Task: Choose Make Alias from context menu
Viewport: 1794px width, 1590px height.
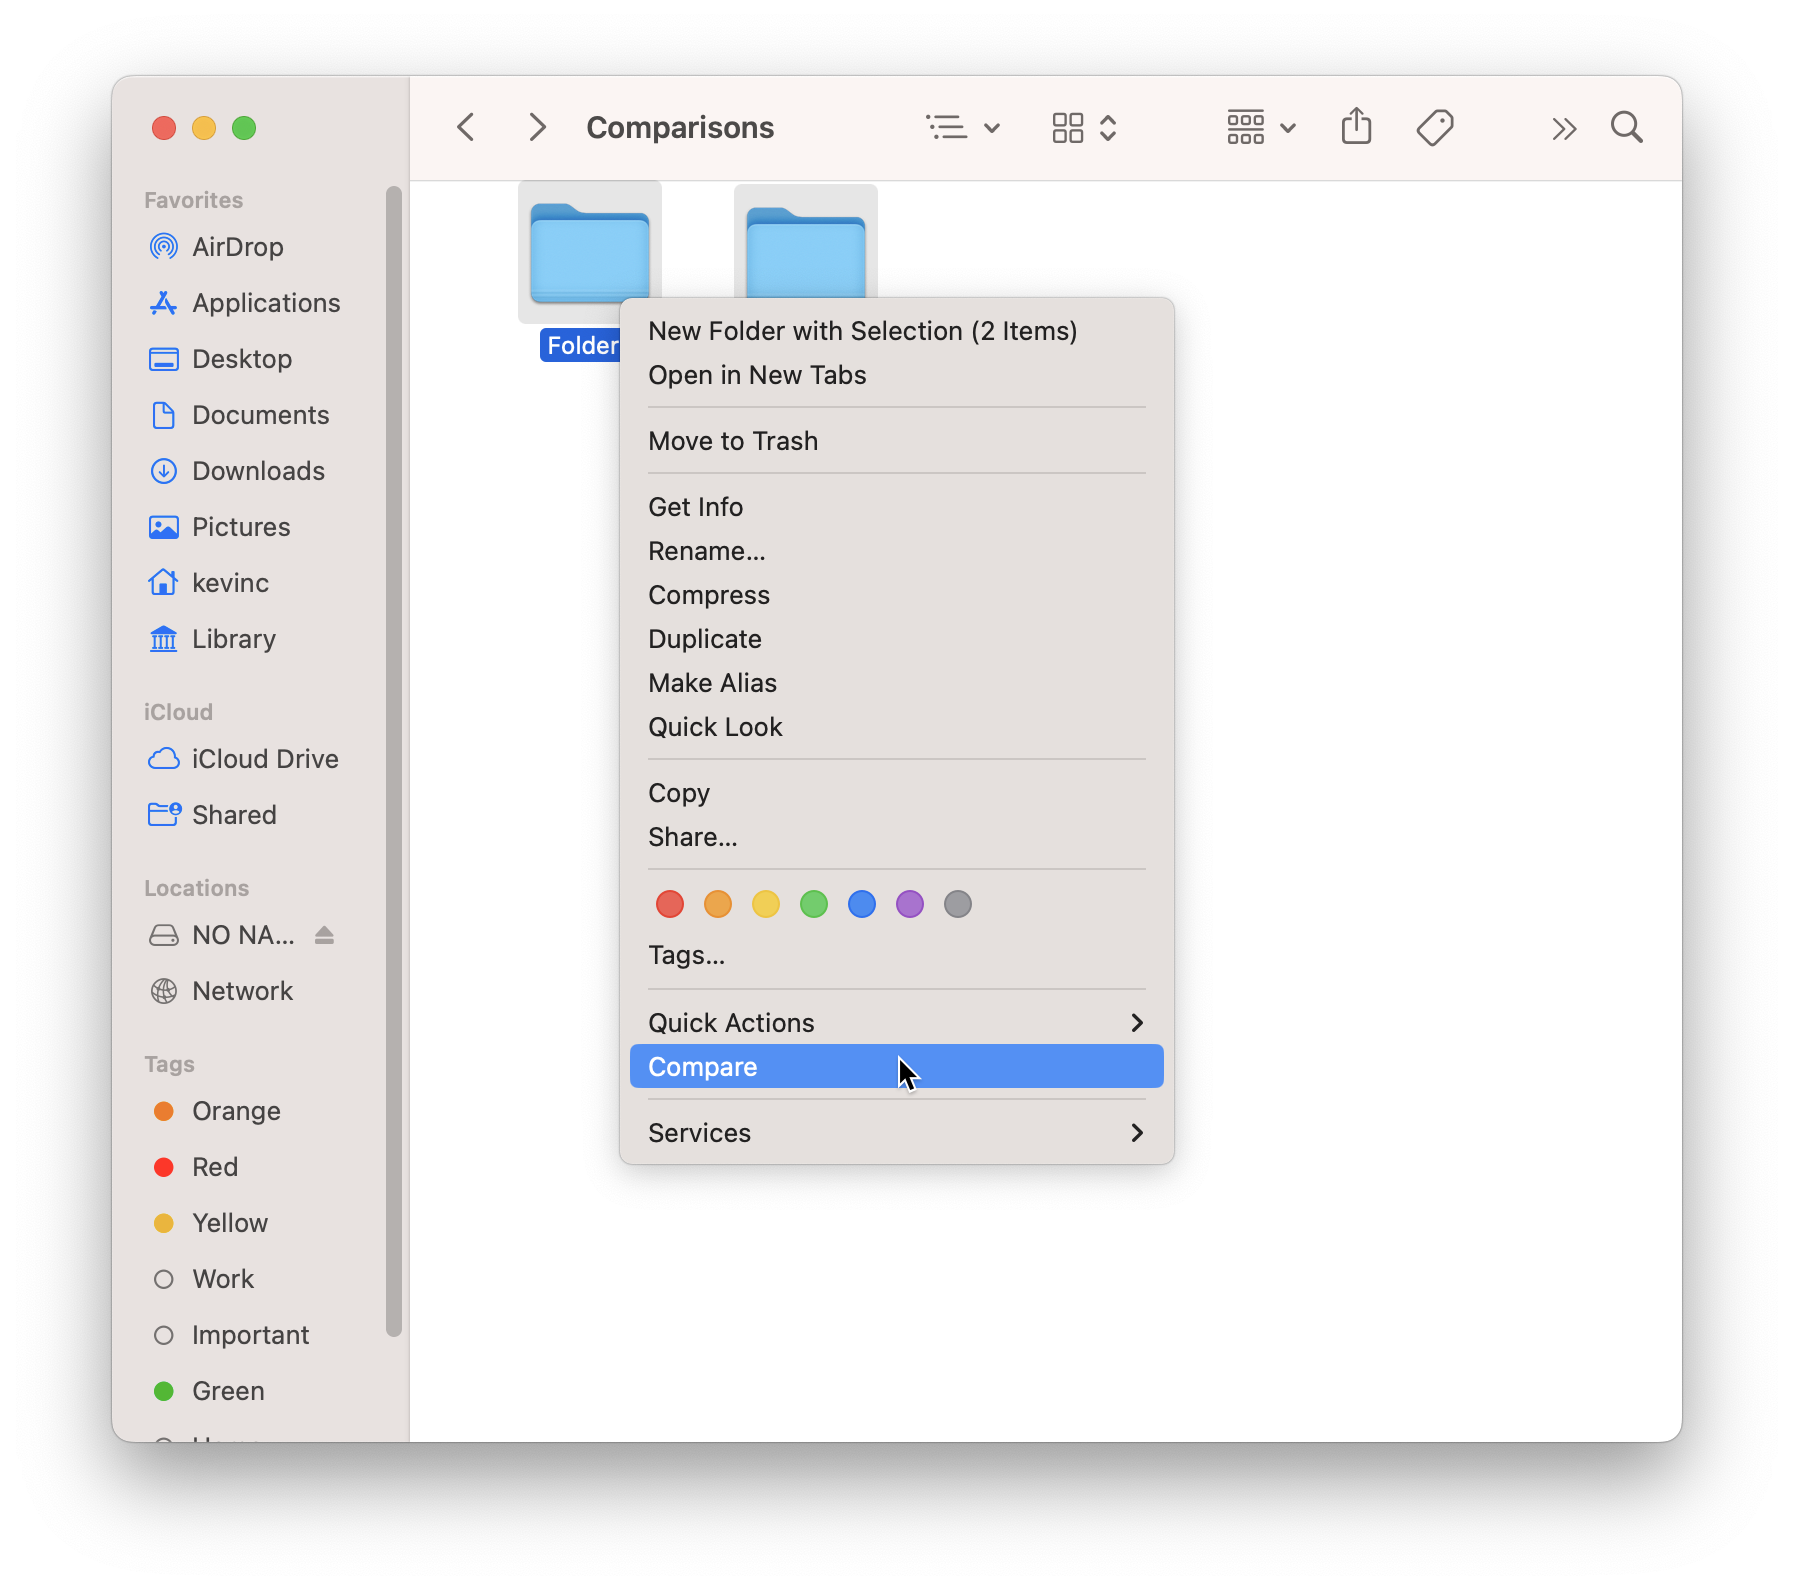Action: (x=896, y=683)
